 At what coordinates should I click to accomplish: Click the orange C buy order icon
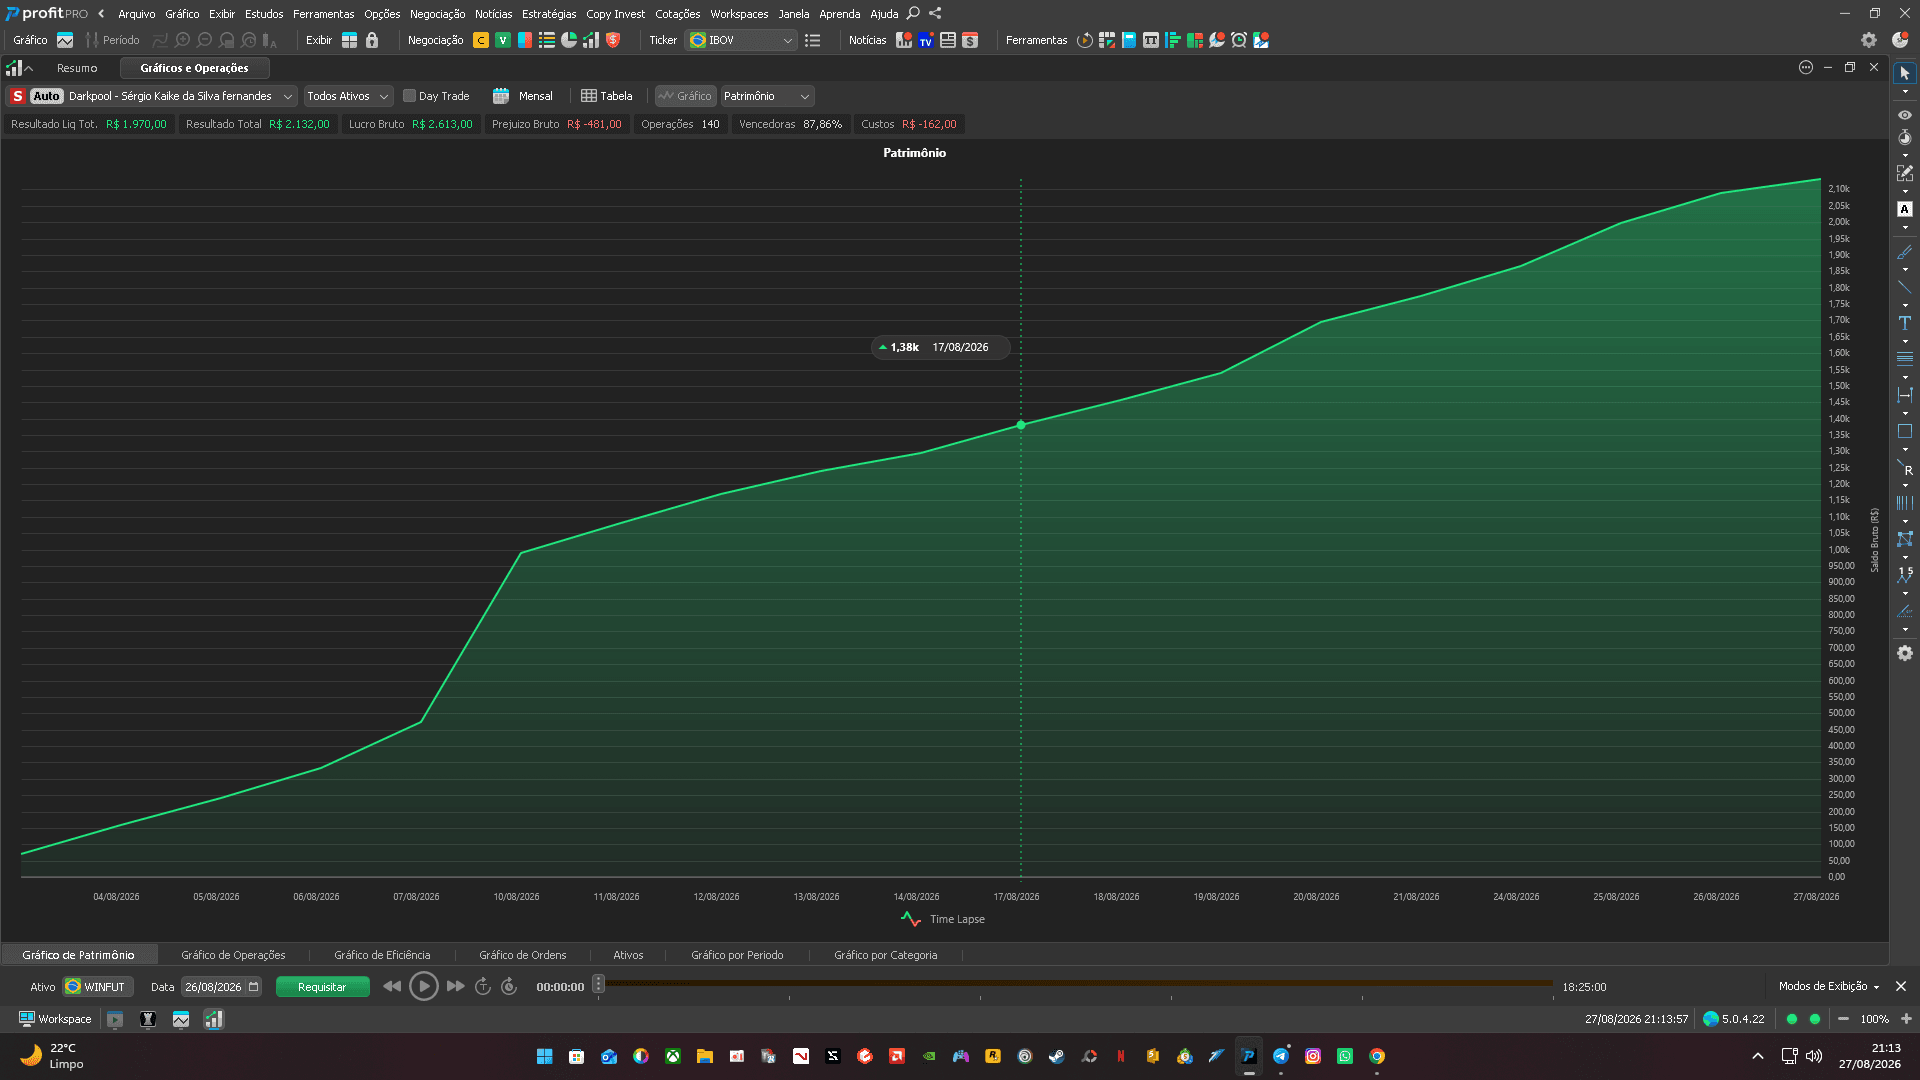pyautogui.click(x=481, y=40)
